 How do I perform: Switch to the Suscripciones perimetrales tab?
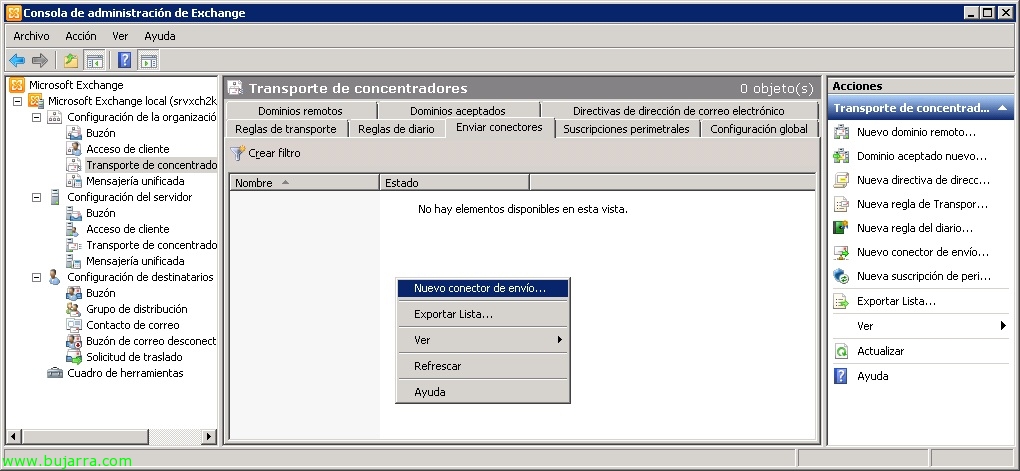[x=626, y=129]
